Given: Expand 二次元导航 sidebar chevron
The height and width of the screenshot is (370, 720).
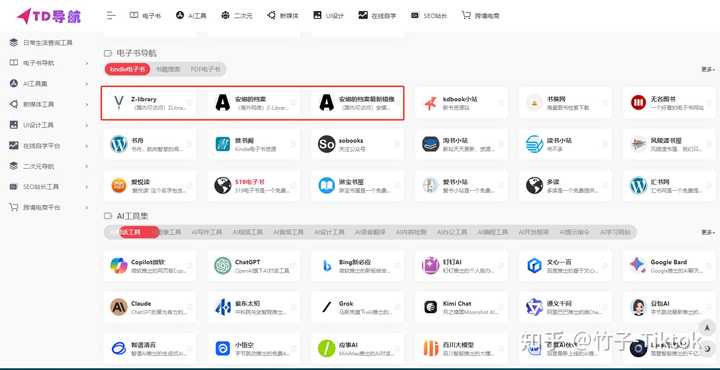Looking at the screenshot, I should coord(86,166).
